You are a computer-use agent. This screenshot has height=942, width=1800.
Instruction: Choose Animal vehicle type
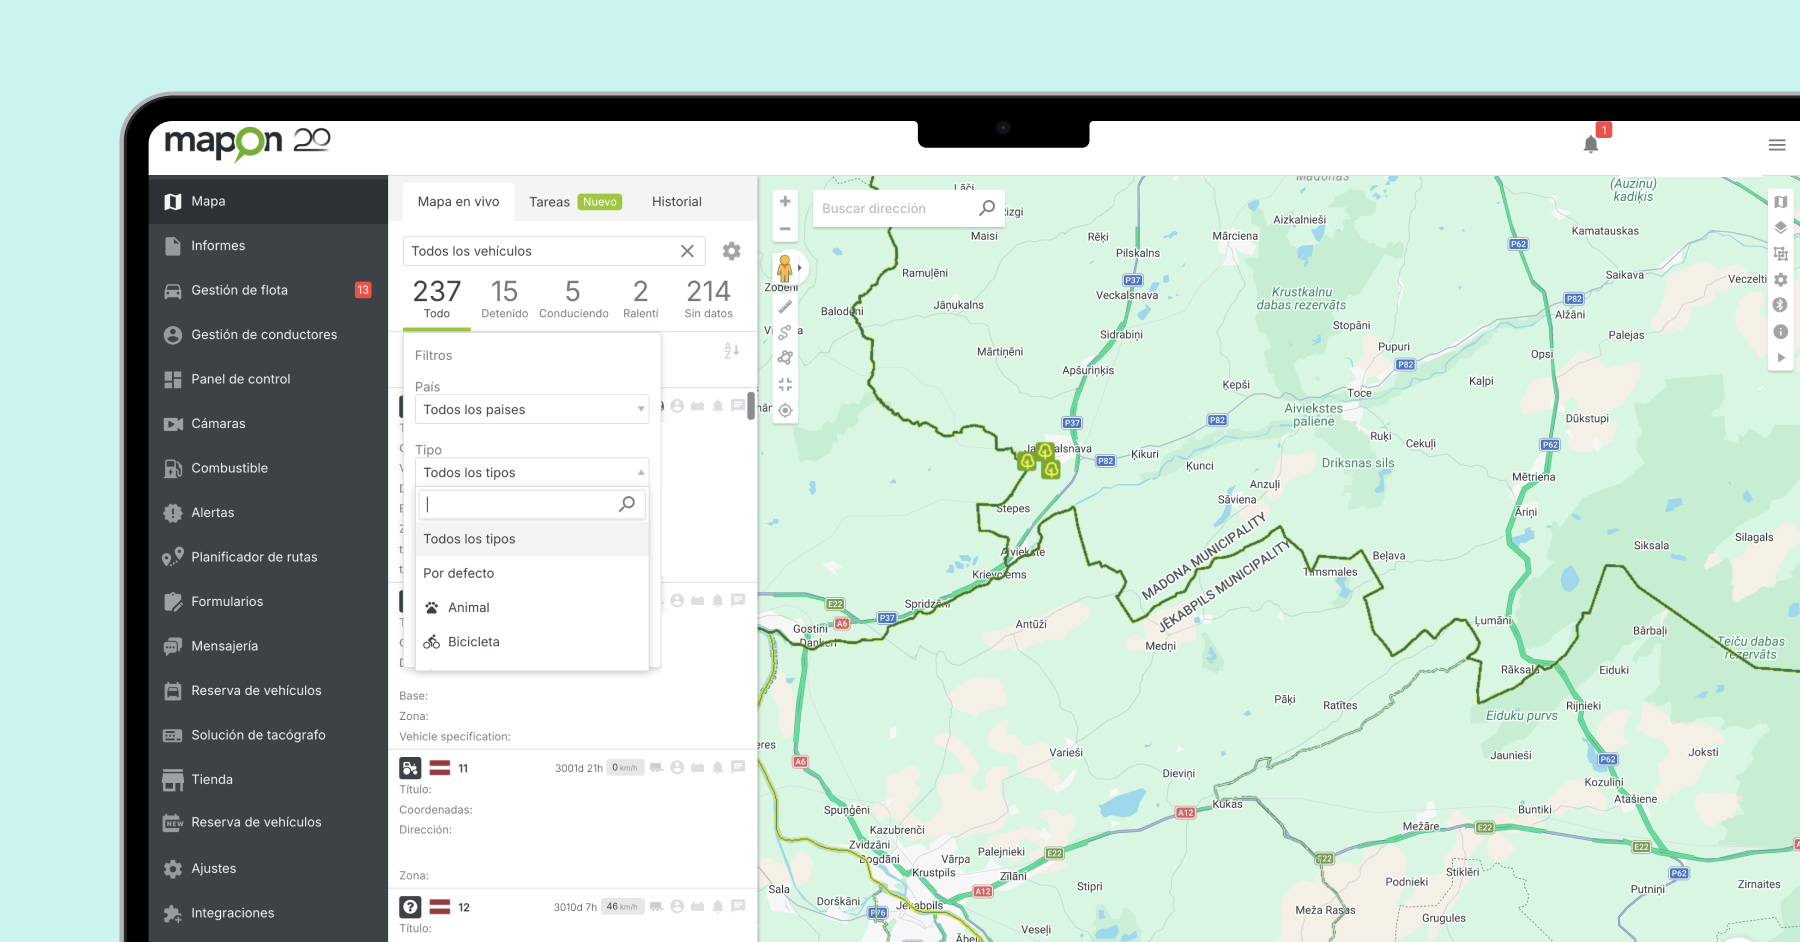pyautogui.click(x=532, y=607)
